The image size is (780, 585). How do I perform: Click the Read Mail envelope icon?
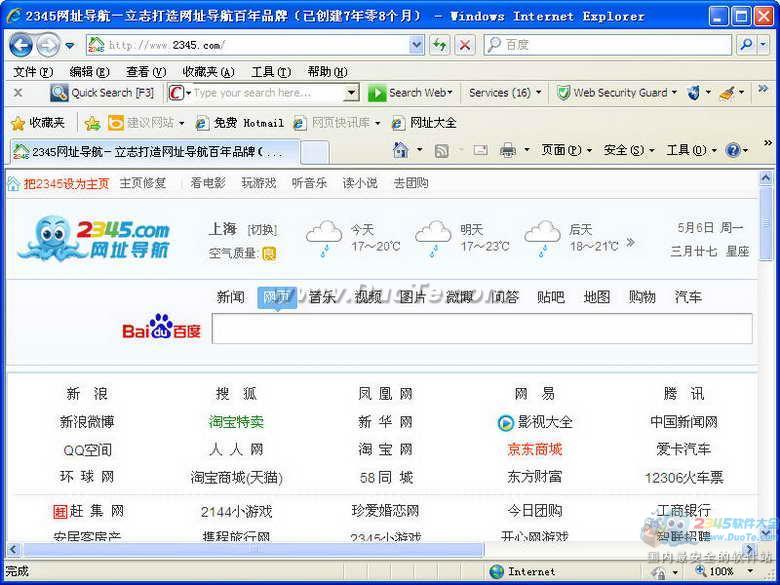tap(480, 150)
